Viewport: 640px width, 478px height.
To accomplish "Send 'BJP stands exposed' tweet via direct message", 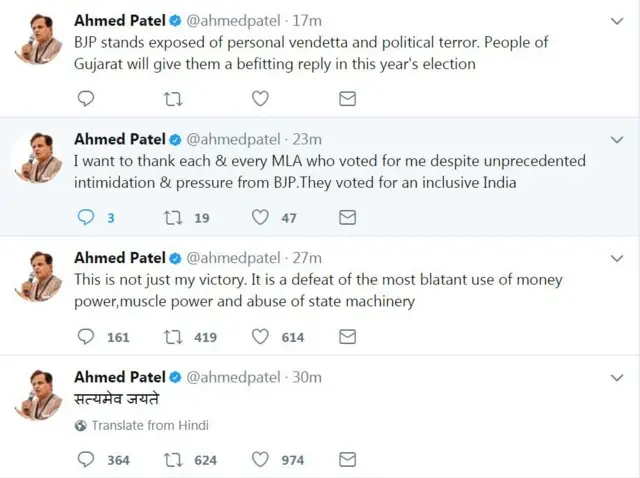I will pos(347,98).
